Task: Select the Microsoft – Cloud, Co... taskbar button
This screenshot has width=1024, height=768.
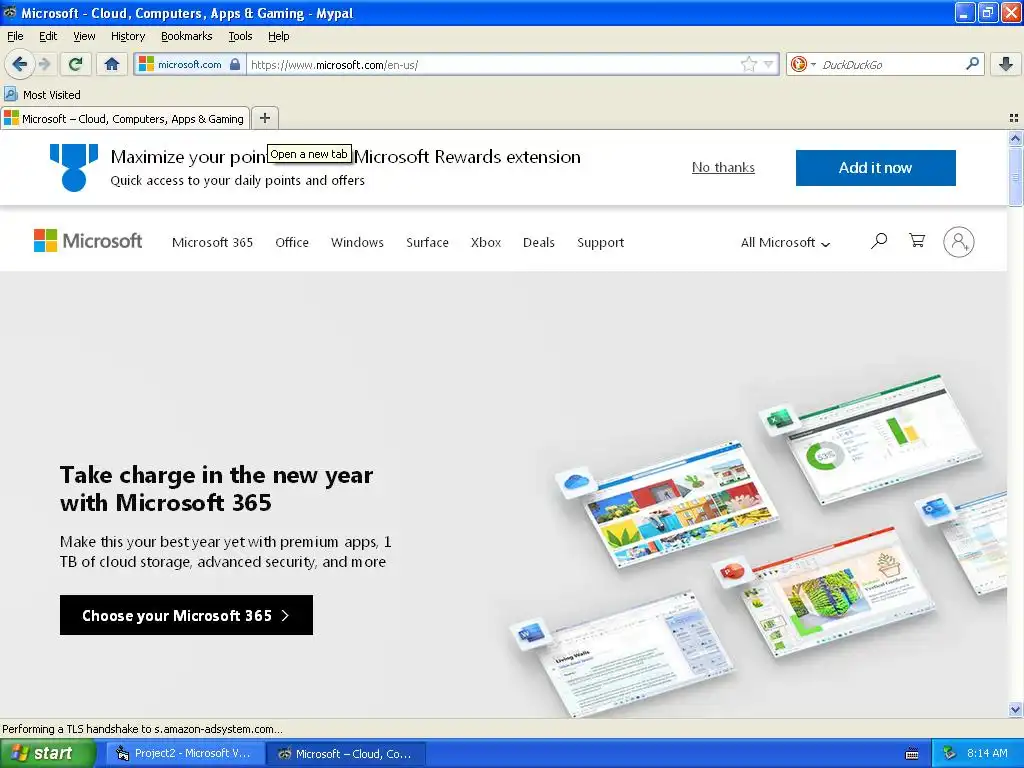Action: (x=346, y=753)
